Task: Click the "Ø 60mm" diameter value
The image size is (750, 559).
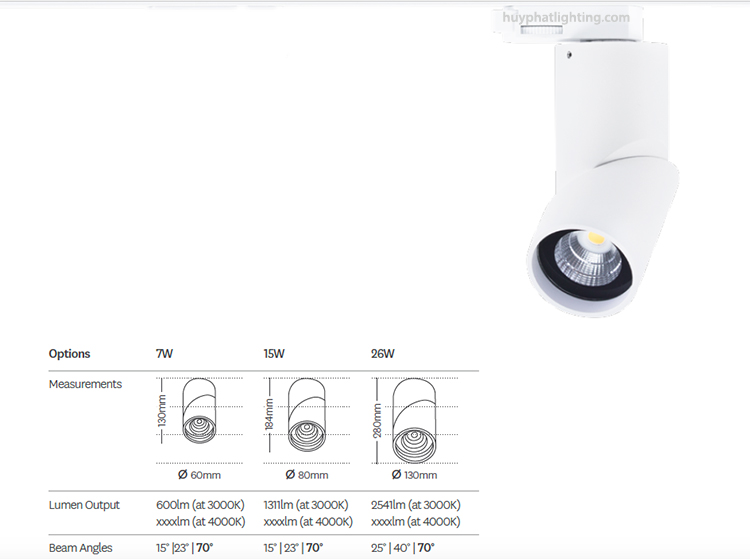Action: pyautogui.click(x=199, y=475)
